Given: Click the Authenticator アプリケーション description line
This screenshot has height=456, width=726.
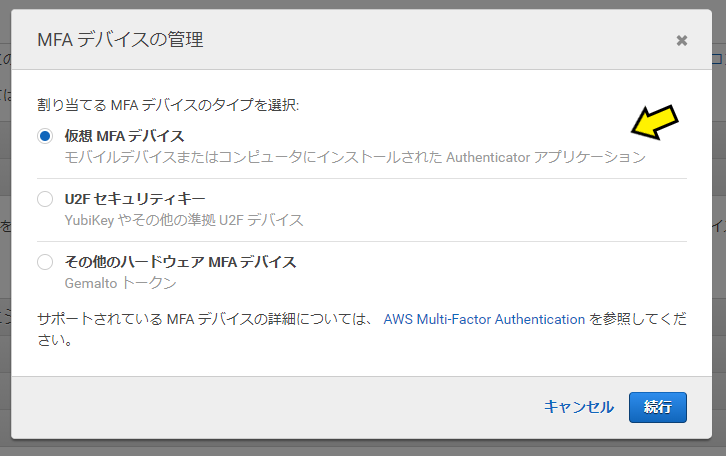Looking at the screenshot, I should pos(355,157).
